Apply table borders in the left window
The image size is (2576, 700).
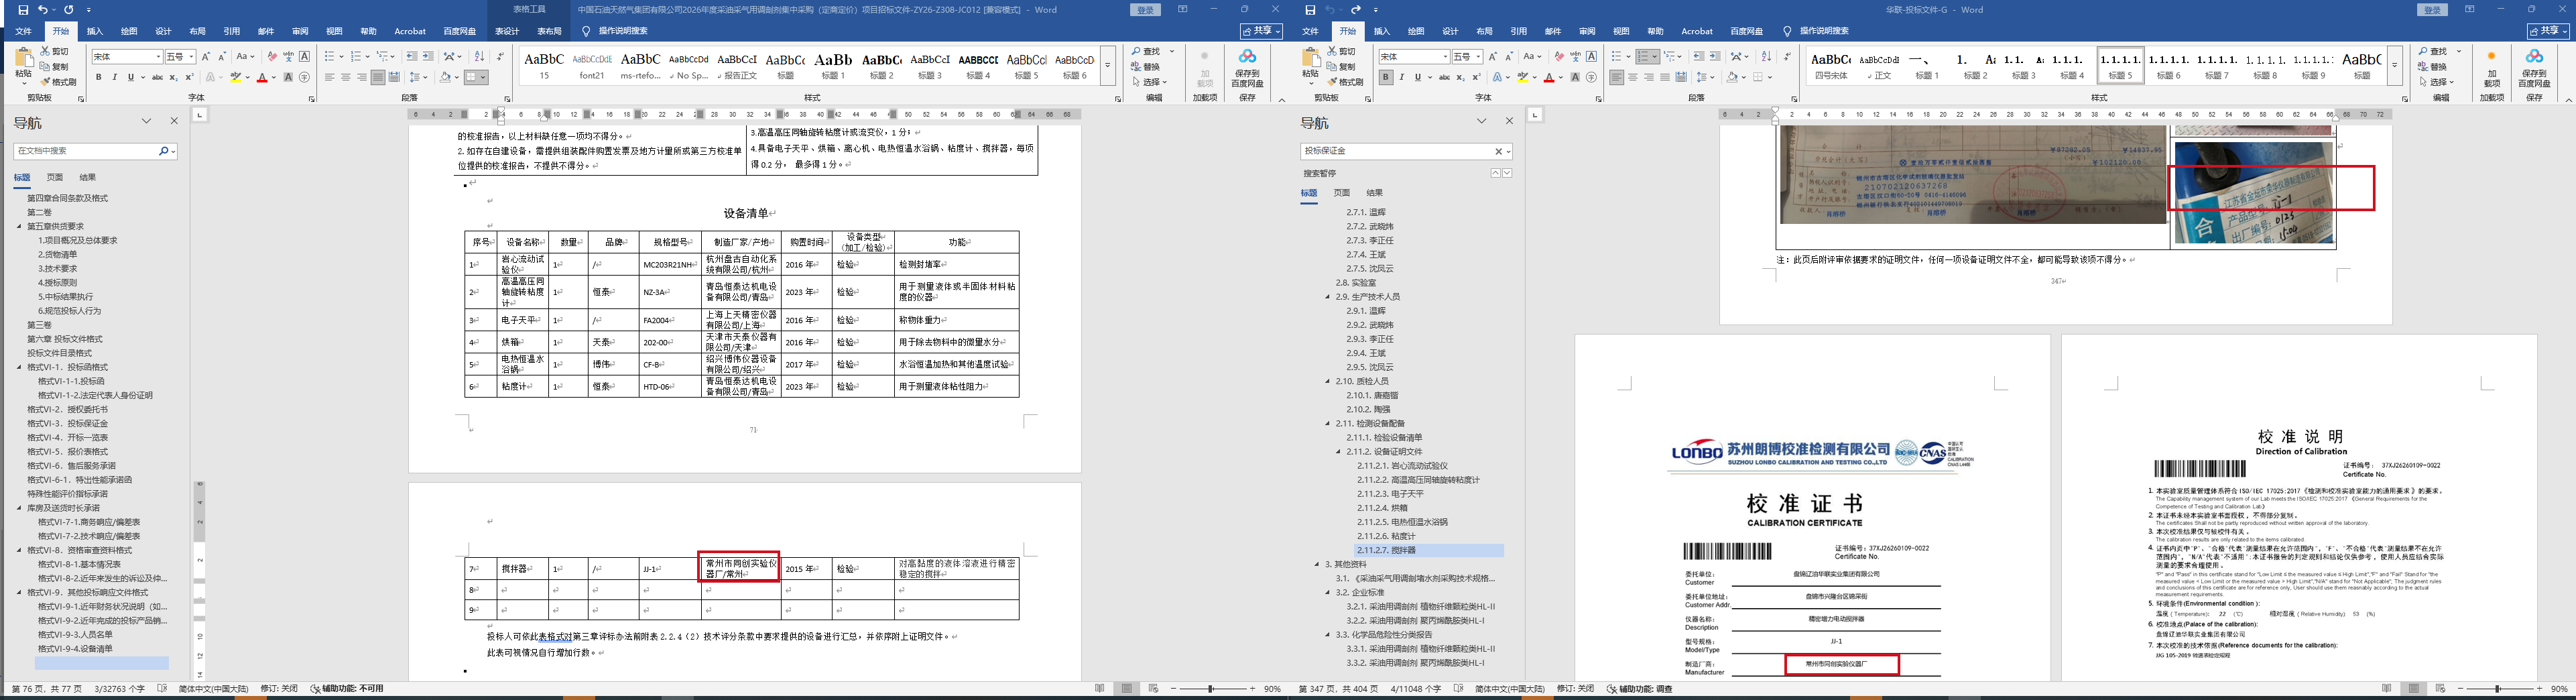(x=472, y=77)
